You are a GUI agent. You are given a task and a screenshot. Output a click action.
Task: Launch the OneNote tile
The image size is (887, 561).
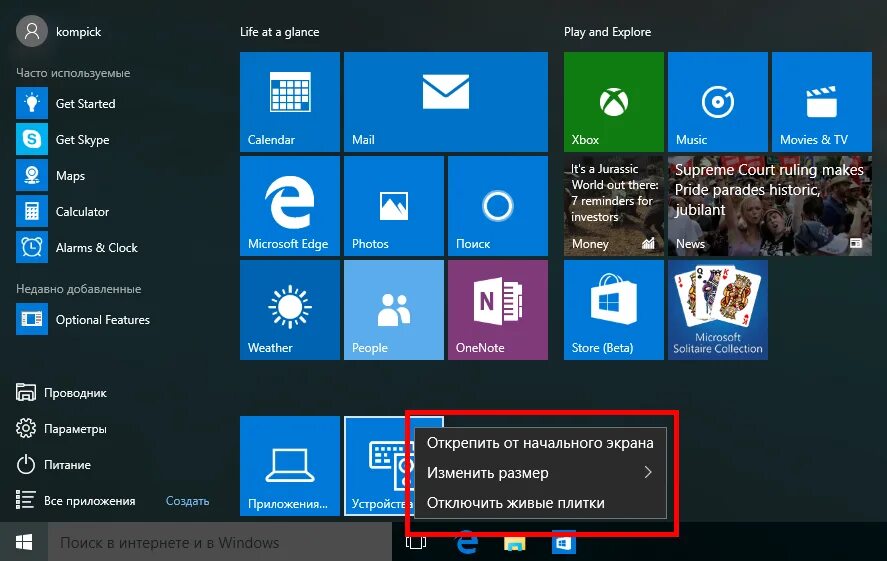click(x=498, y=310)
